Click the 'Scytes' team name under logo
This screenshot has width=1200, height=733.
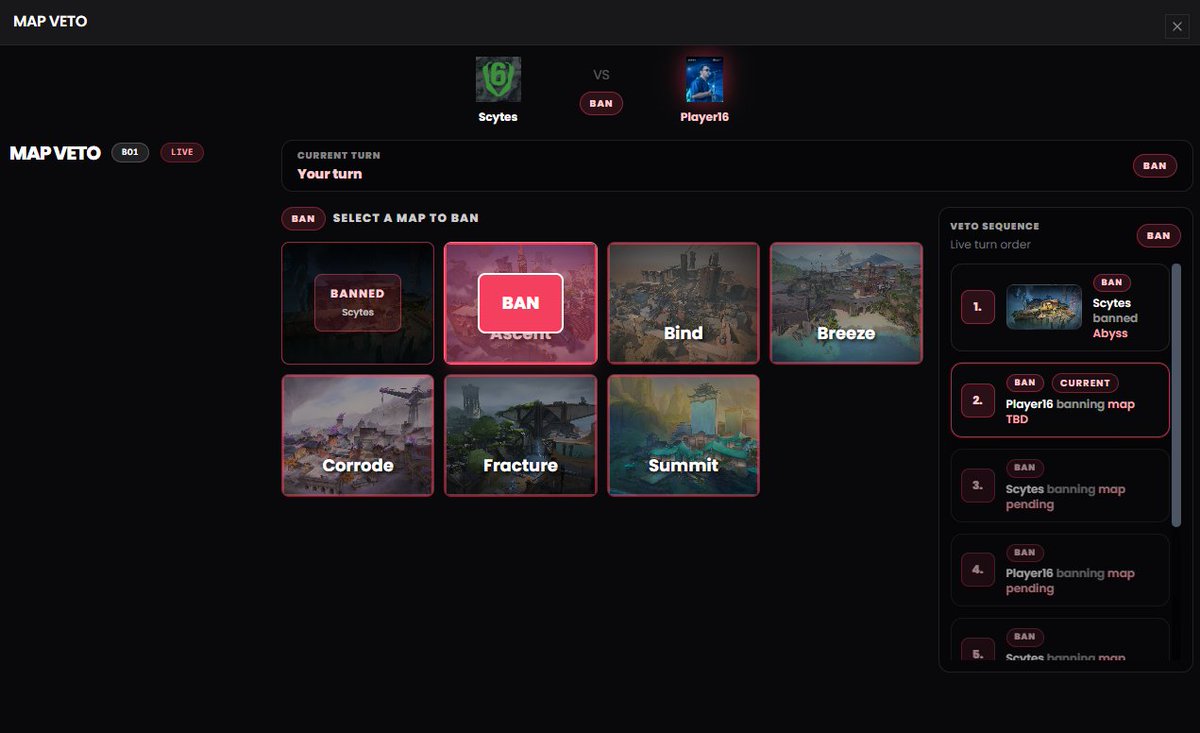click(x=498, y=117)
